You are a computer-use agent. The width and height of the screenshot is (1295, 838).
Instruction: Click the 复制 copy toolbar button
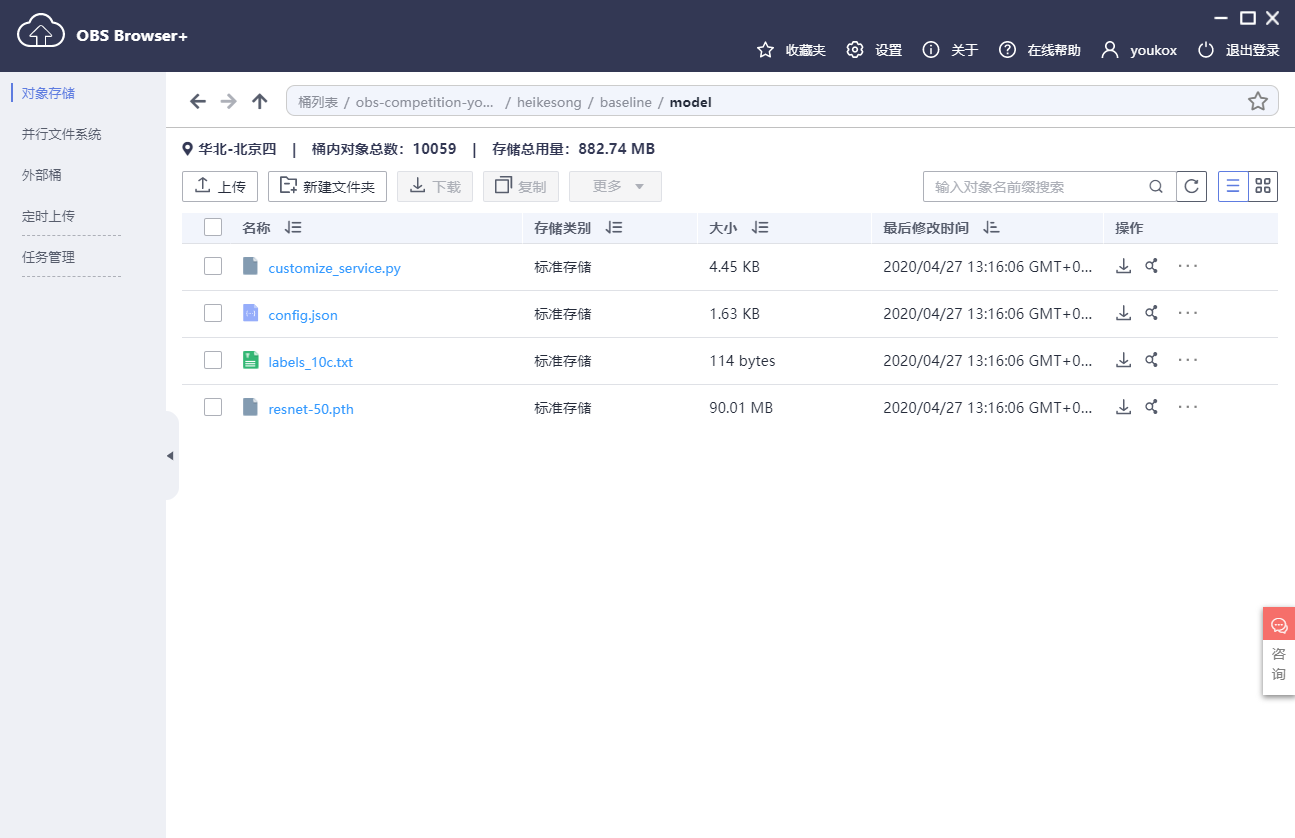pyautogui.click(x=521, y=186)
